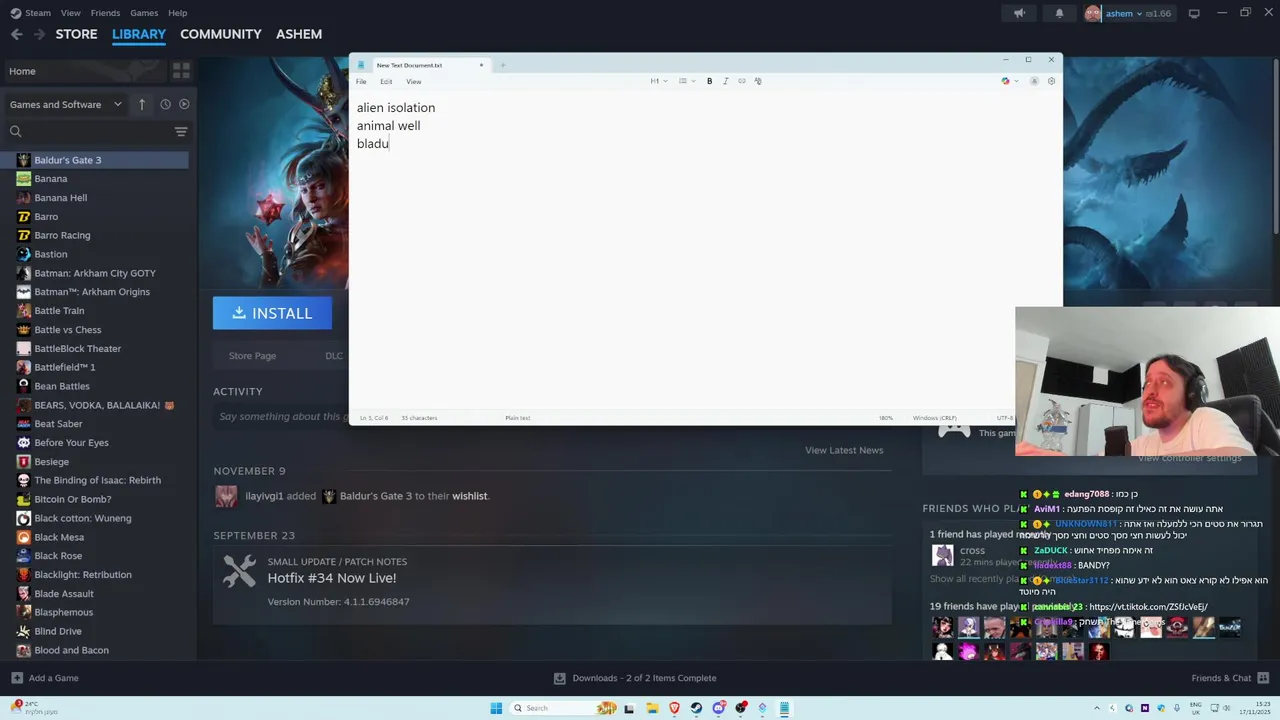Open Windows Start menu

pos(496,708)
